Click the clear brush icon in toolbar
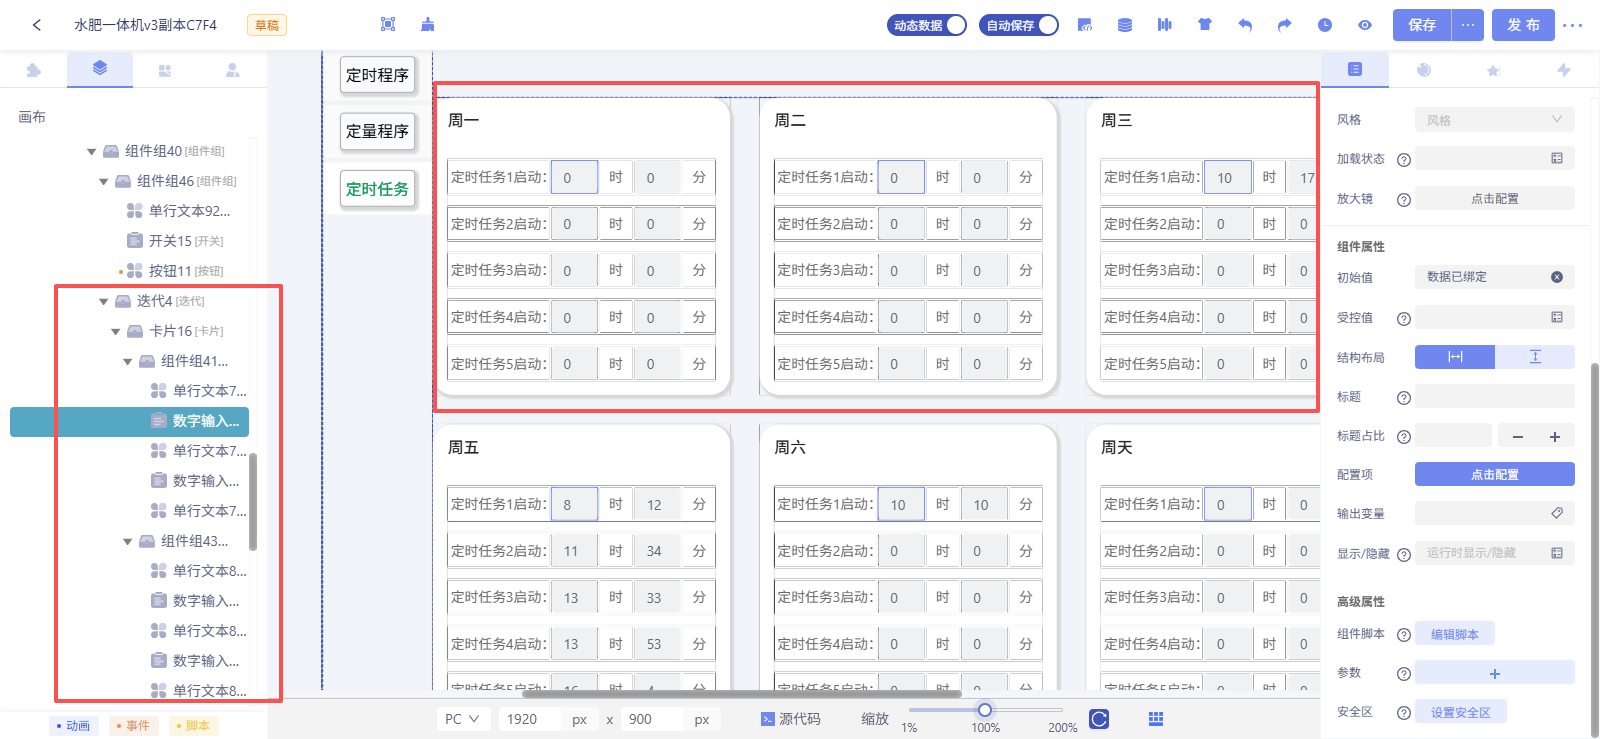The width and height of the screenshot is (1600, 739). pos(428,25)
